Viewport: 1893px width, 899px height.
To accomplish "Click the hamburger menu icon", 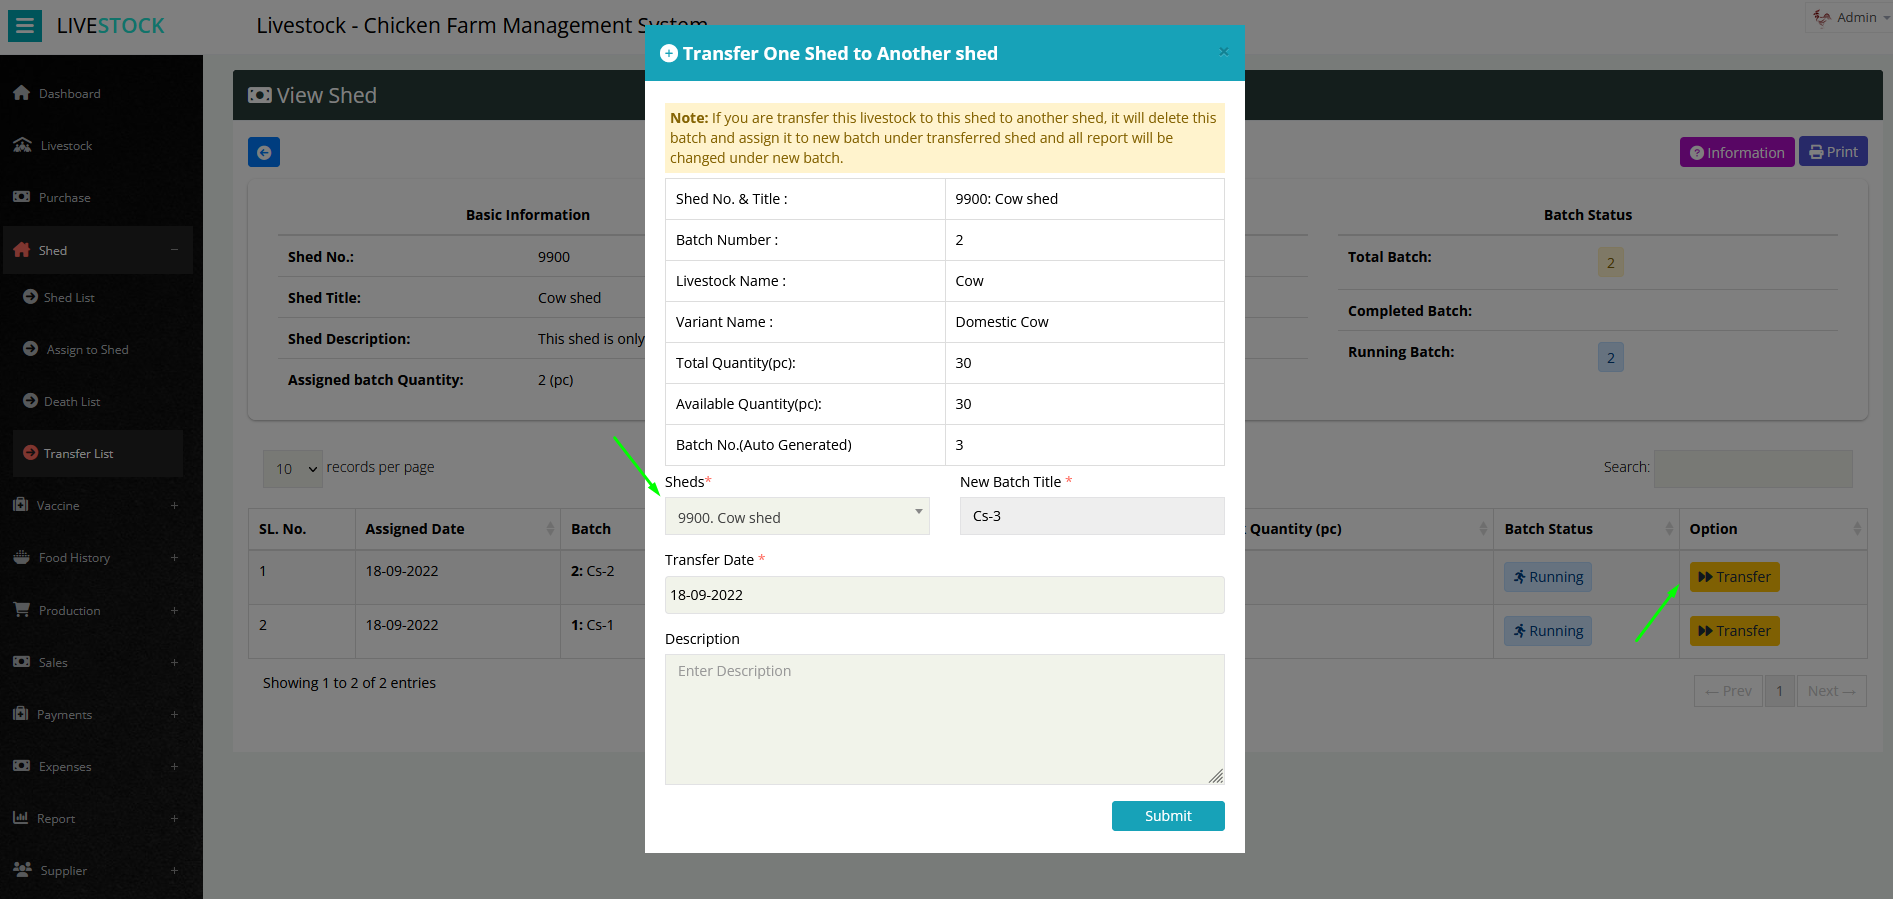I will tap(25, 26).
